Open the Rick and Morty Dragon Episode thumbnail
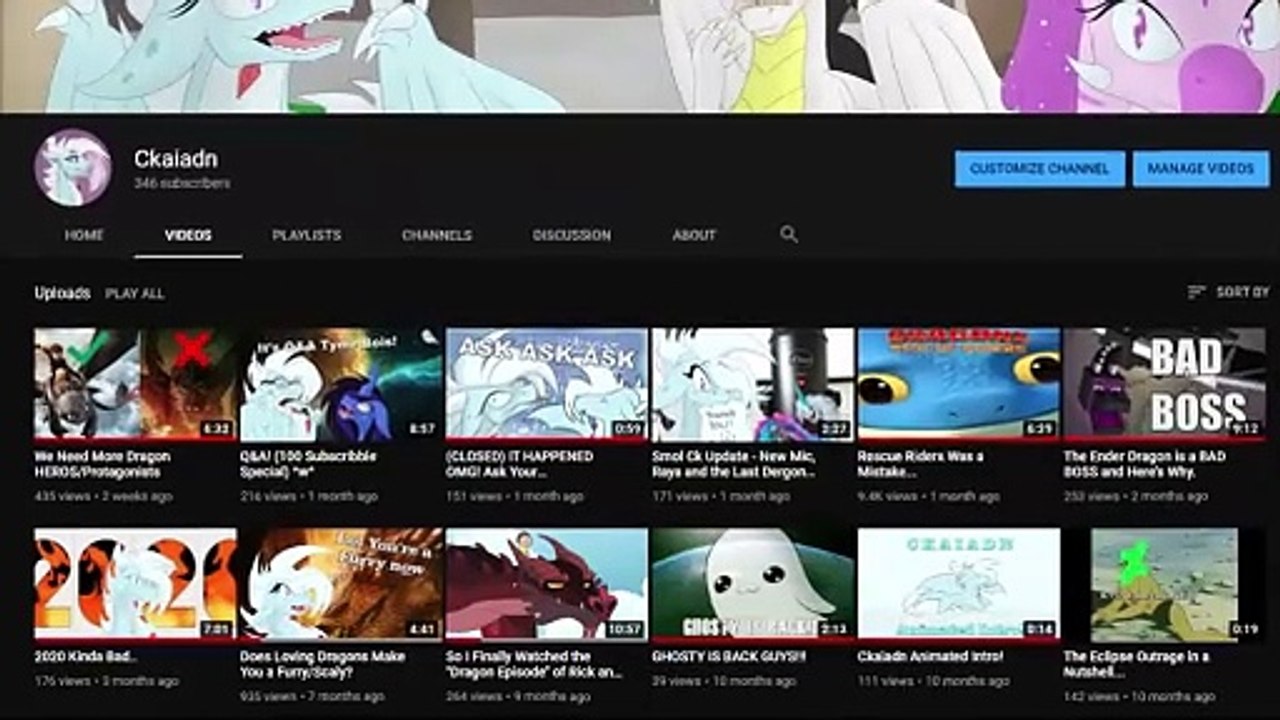This screenshot has height=720, width=1280. tap(546, 585)
